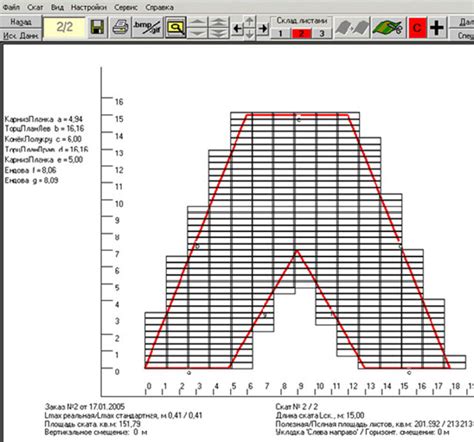Image resolution: width=474 pixels, height=442 pixels.
Task: Open the Вид menu
Action: point(57,7)
